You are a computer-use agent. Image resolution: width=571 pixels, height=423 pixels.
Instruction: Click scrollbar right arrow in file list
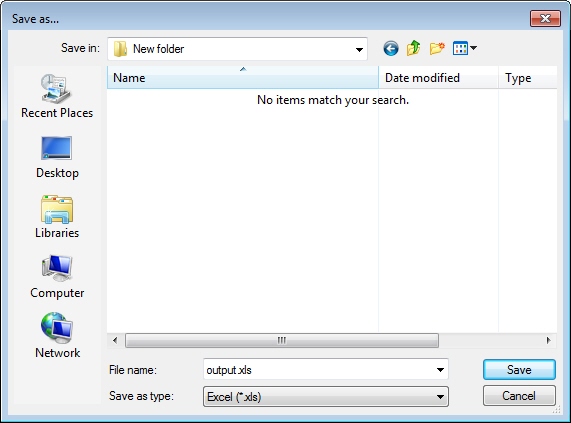[549, 340]
